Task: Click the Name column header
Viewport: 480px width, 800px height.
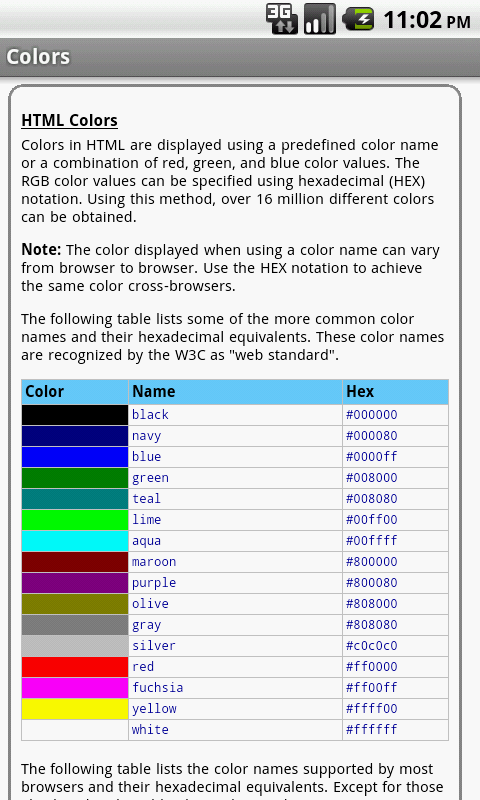Action: [x=235, y=392]
